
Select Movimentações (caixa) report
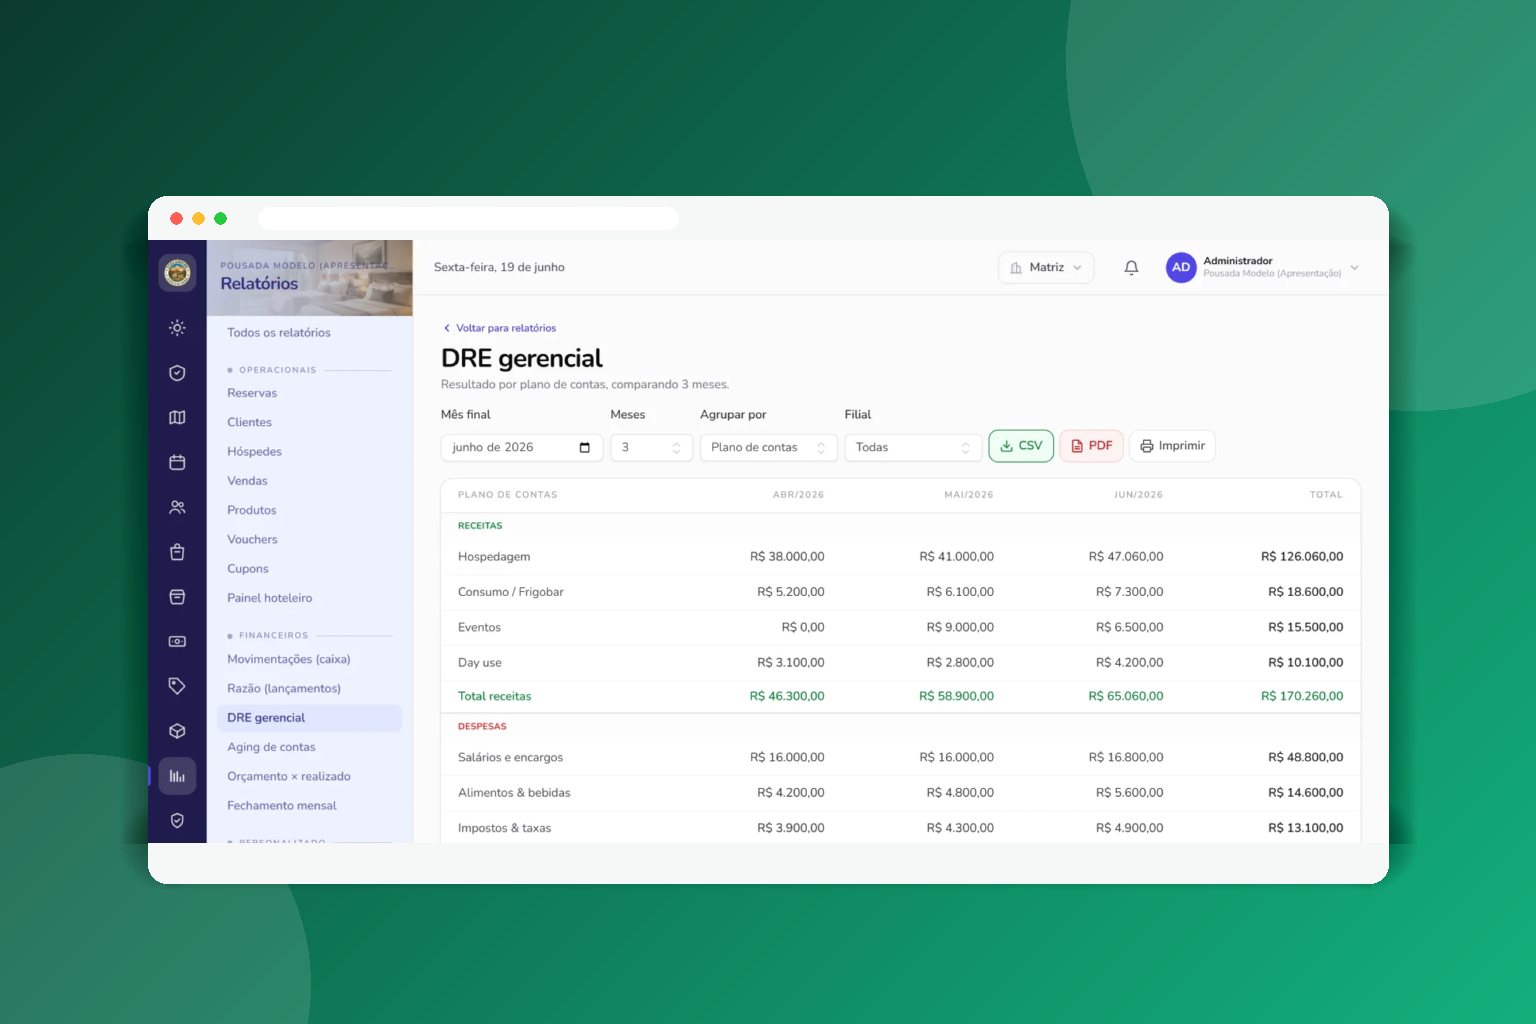pyautogui.click(x=289, y=659)
